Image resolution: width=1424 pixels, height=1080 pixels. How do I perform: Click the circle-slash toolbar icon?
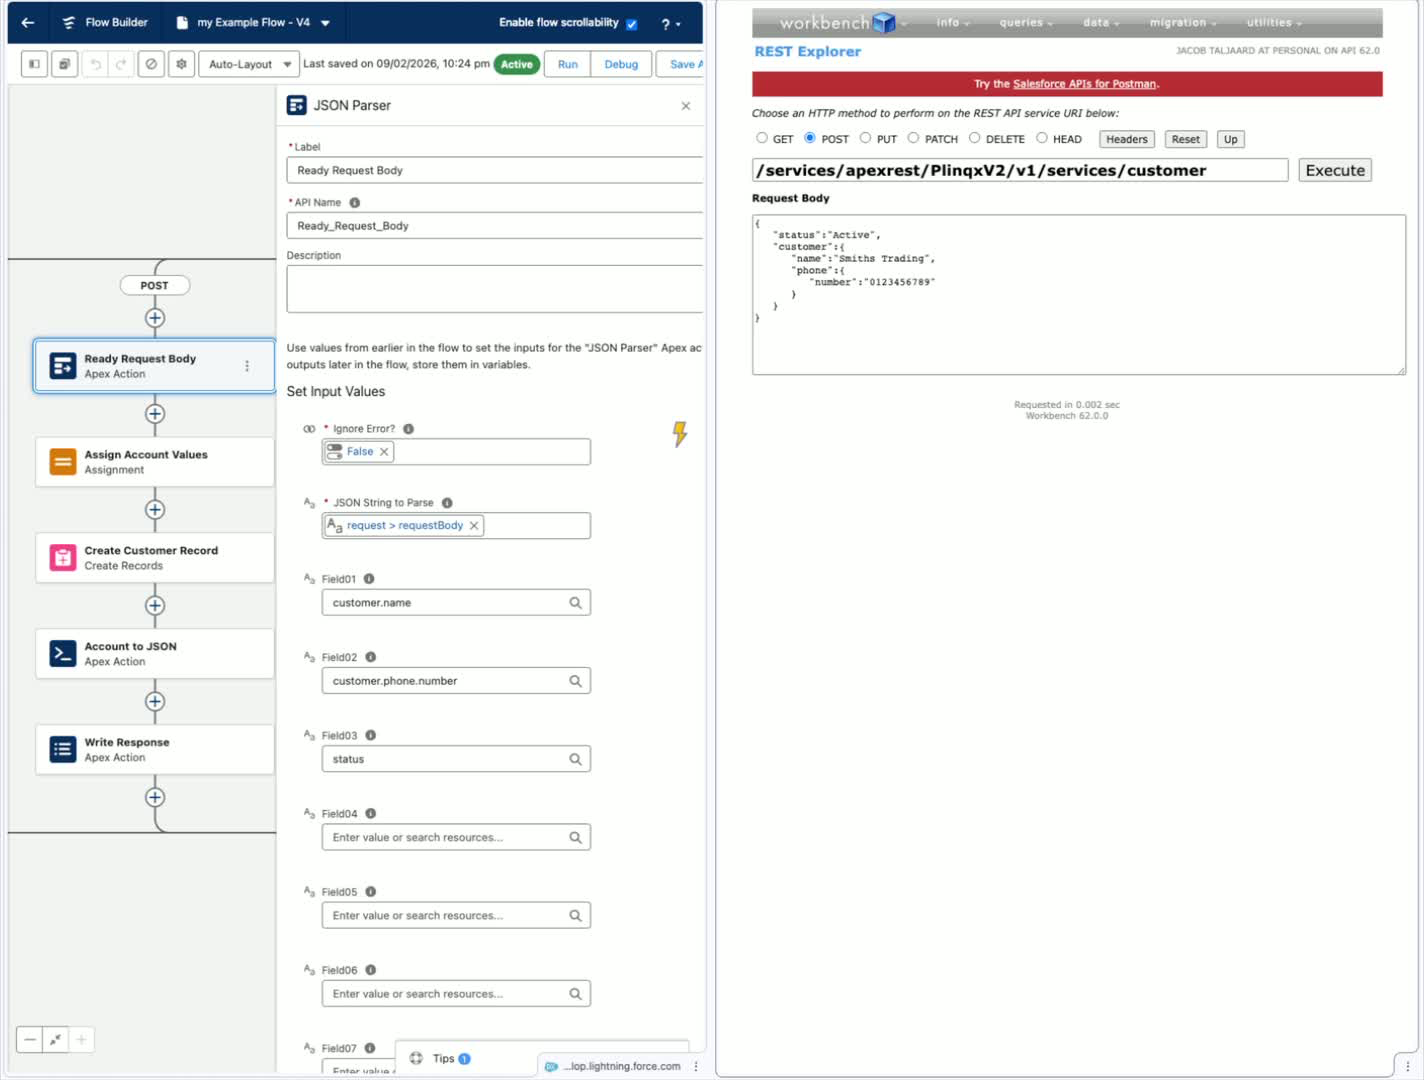point(151,64)
